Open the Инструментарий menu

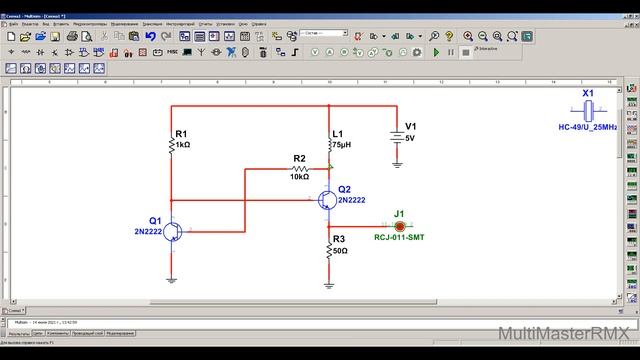[180, 24]
